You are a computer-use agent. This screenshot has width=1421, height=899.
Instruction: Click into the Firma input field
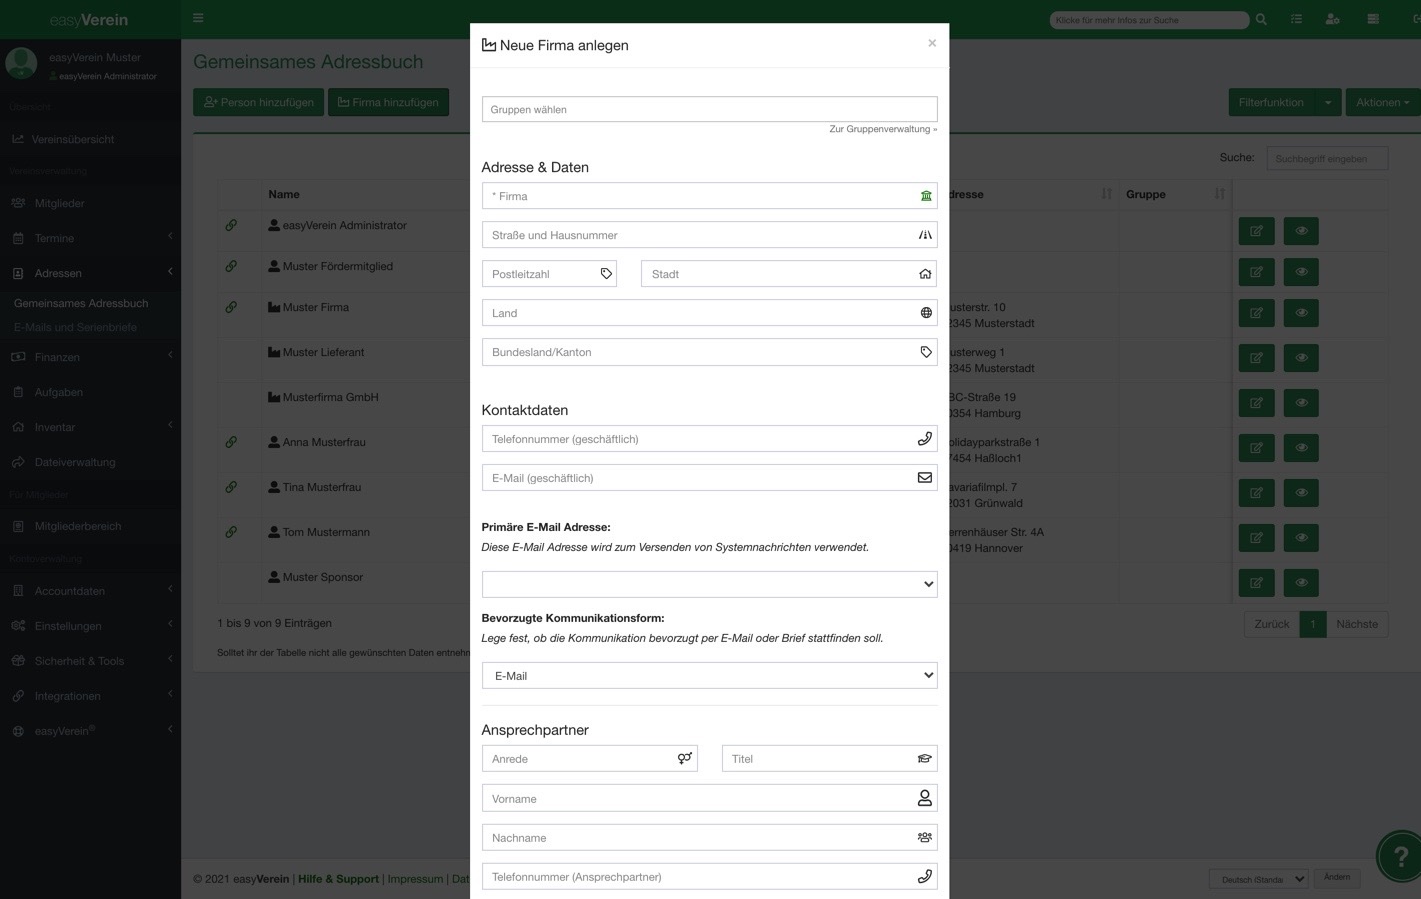(700, 196)
